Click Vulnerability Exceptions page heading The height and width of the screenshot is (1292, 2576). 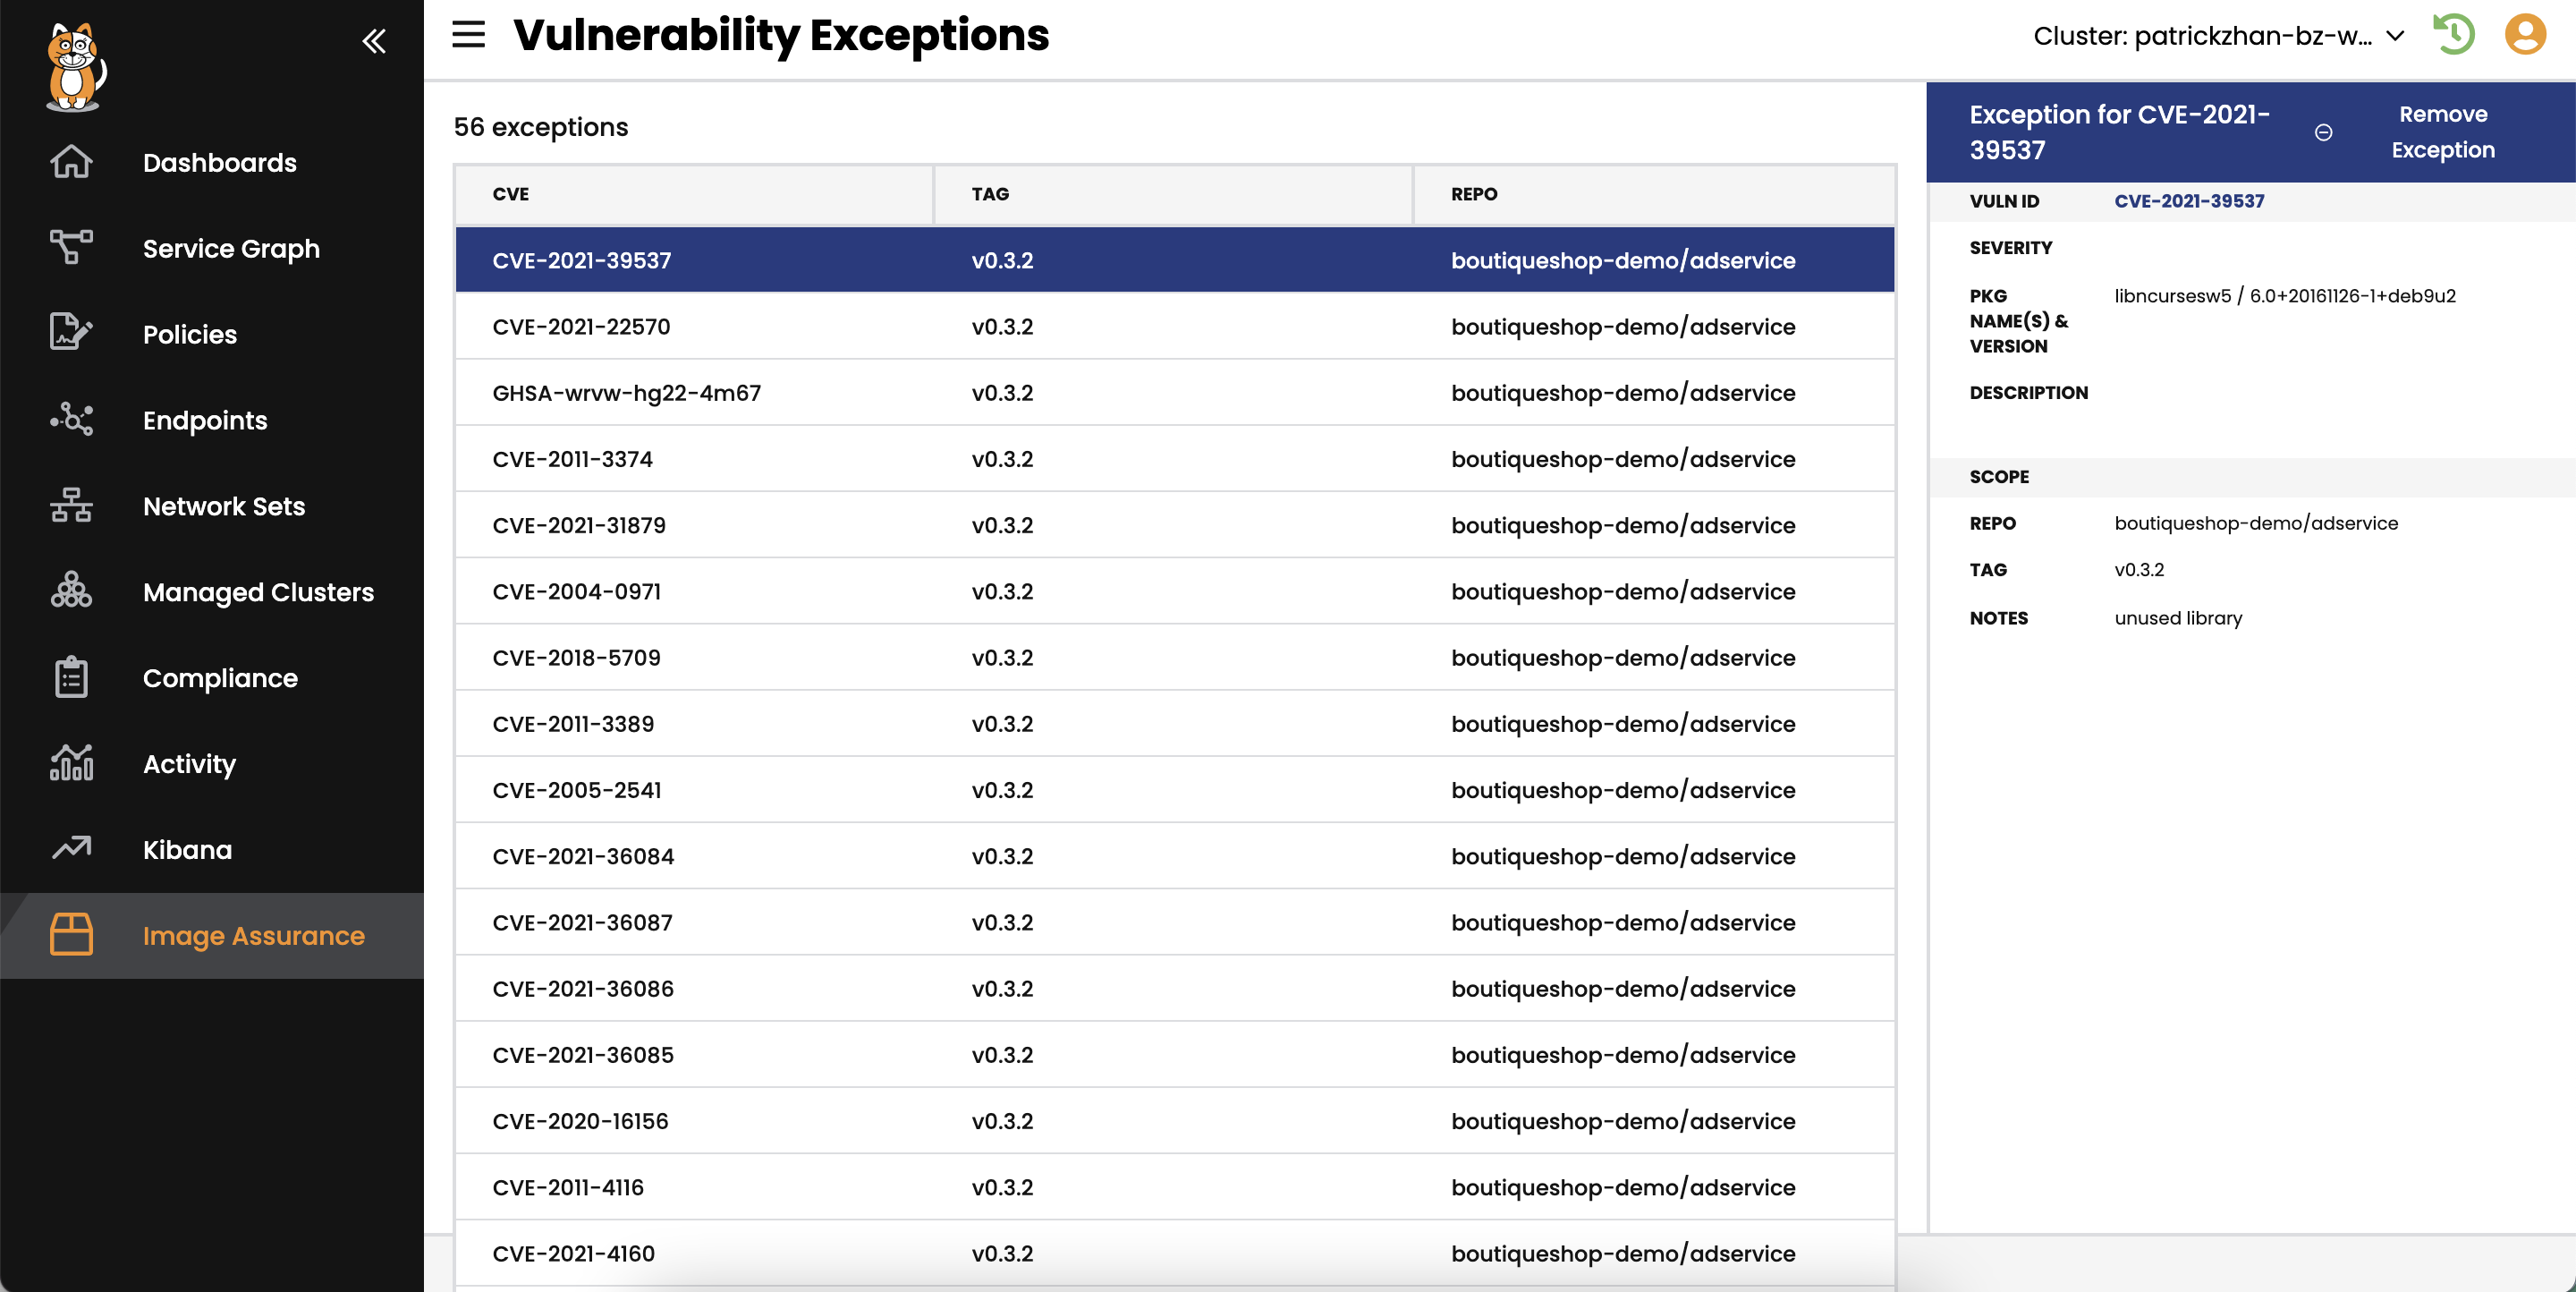click(781, 36)
